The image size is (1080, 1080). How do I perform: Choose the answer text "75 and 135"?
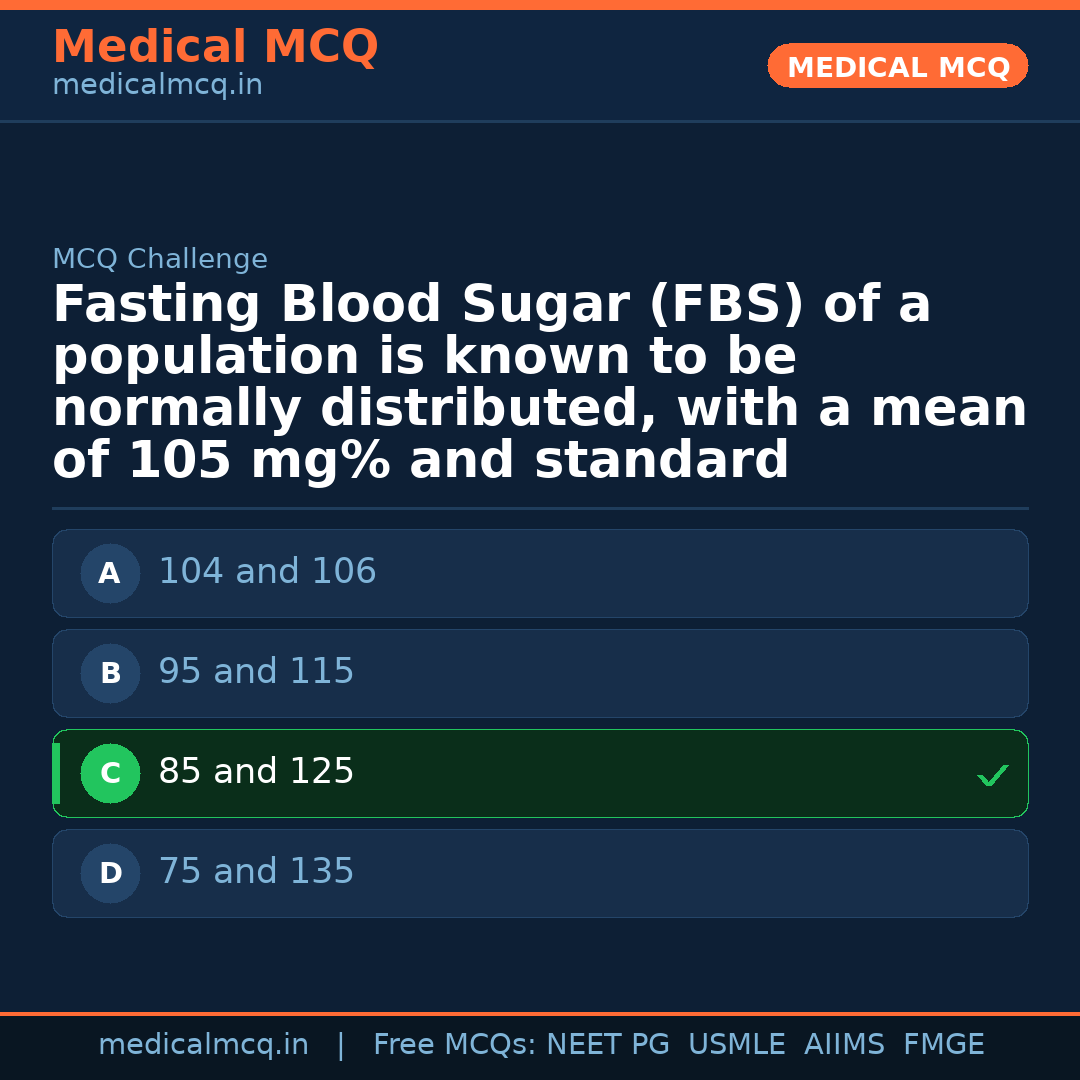point(256,872)
